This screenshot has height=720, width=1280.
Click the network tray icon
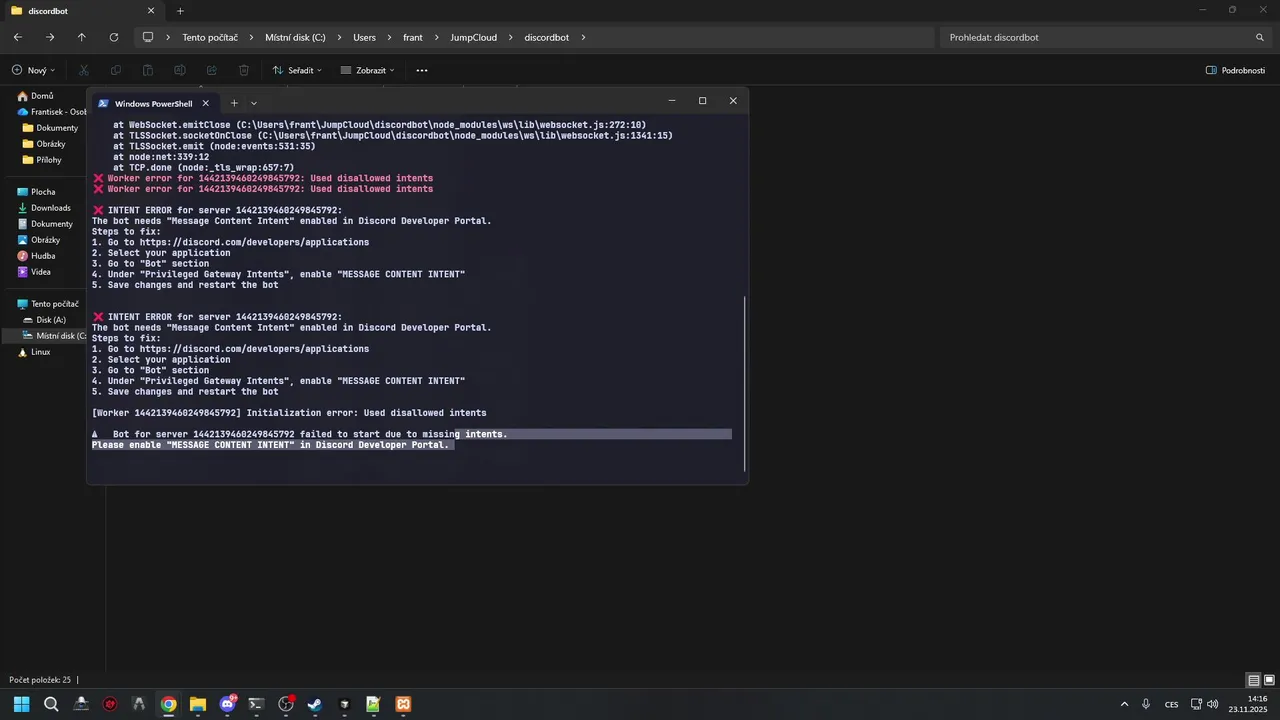pyautogui.click(x=1197, y=704)
